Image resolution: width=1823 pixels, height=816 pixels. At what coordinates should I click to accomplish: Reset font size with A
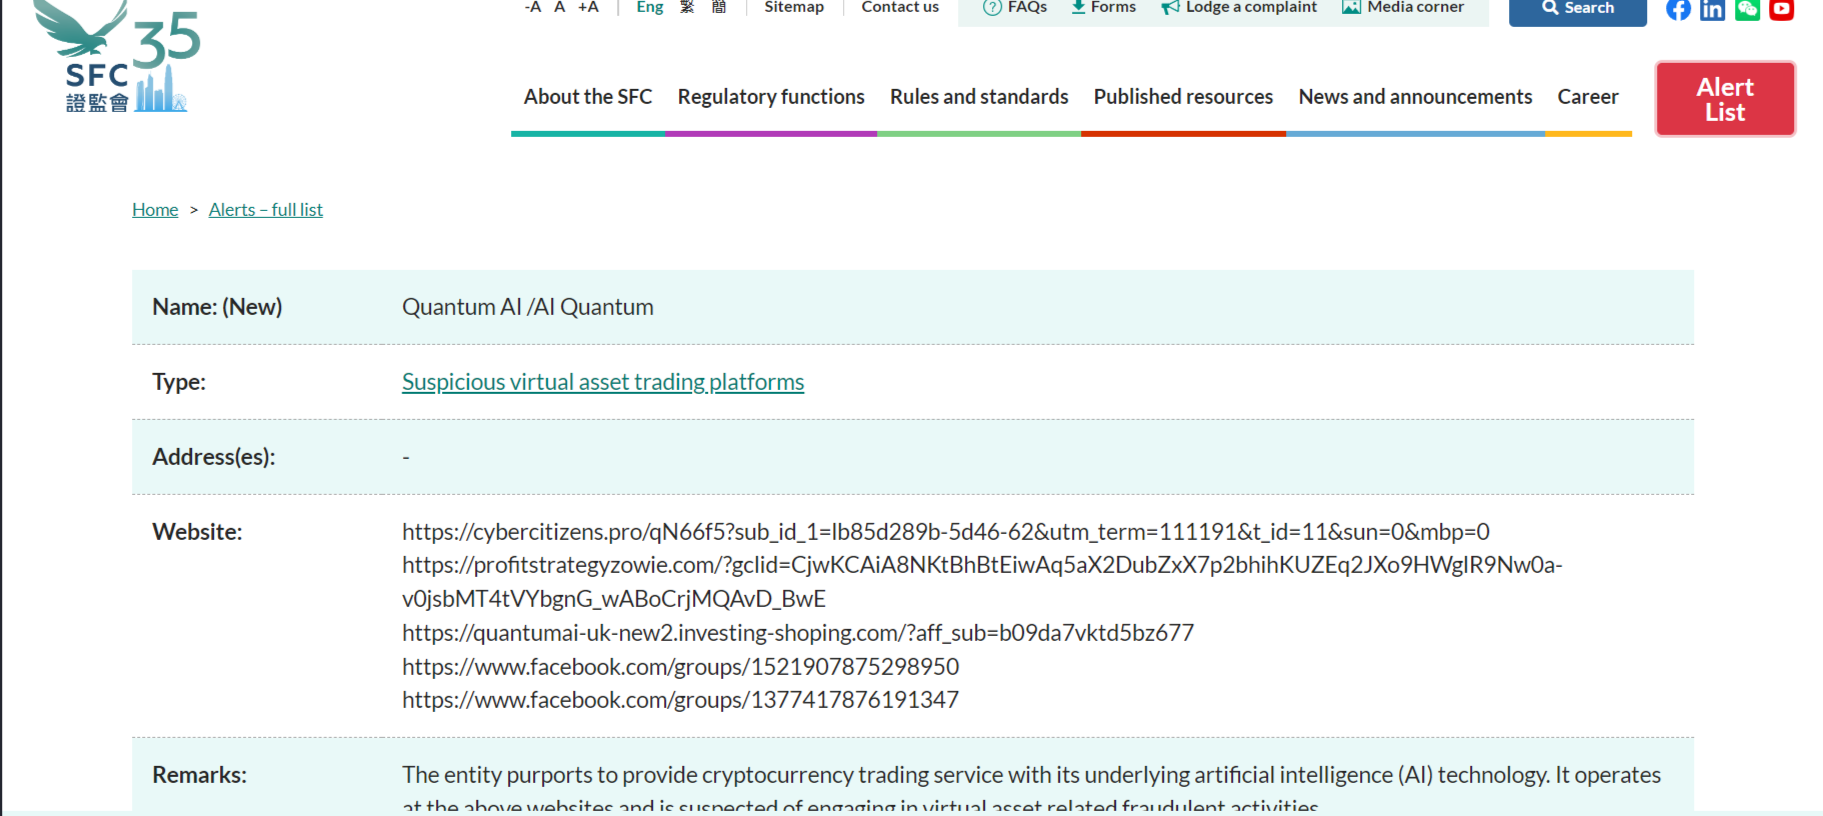[x=560, y=7]
